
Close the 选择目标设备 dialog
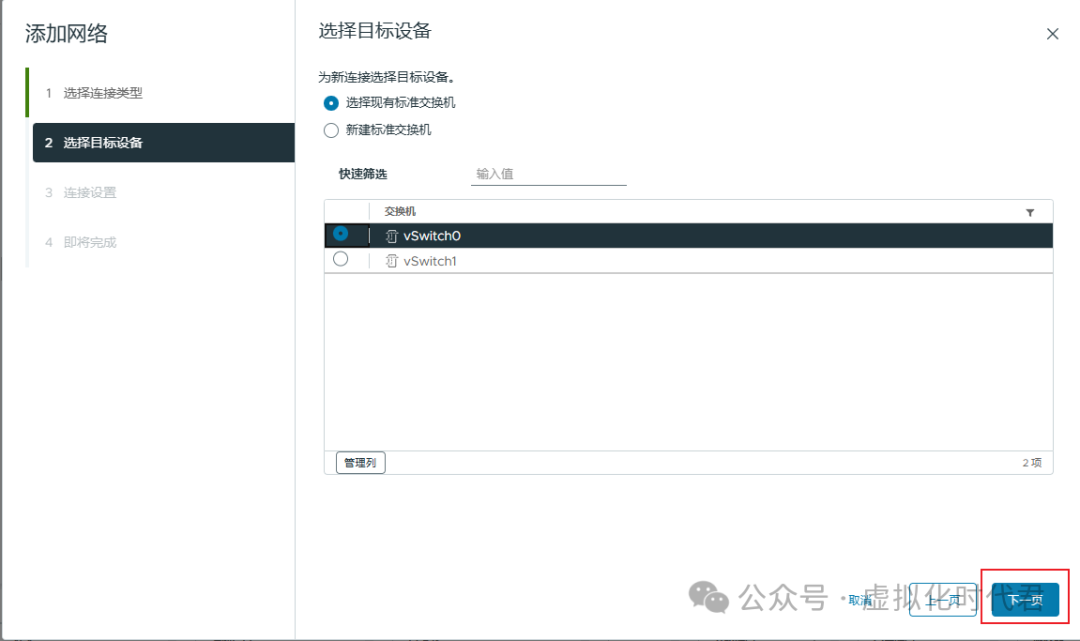point(1052,33)
